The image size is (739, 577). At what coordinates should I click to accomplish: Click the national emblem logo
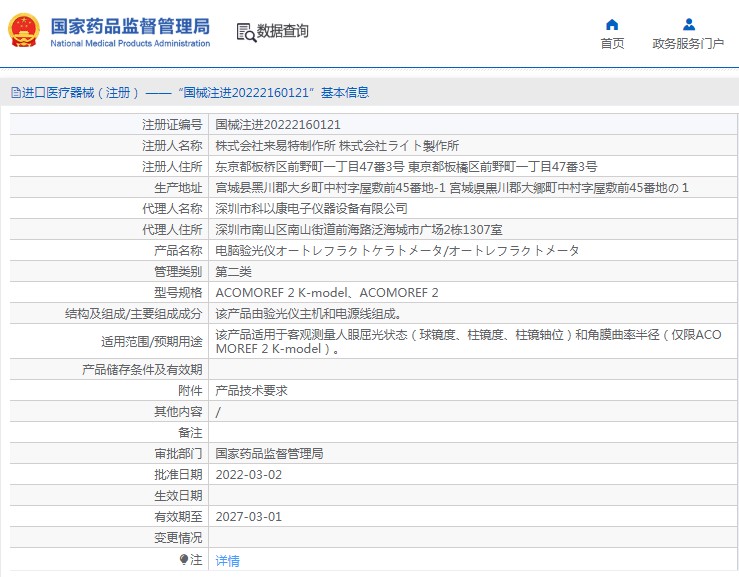click(25, 31)
